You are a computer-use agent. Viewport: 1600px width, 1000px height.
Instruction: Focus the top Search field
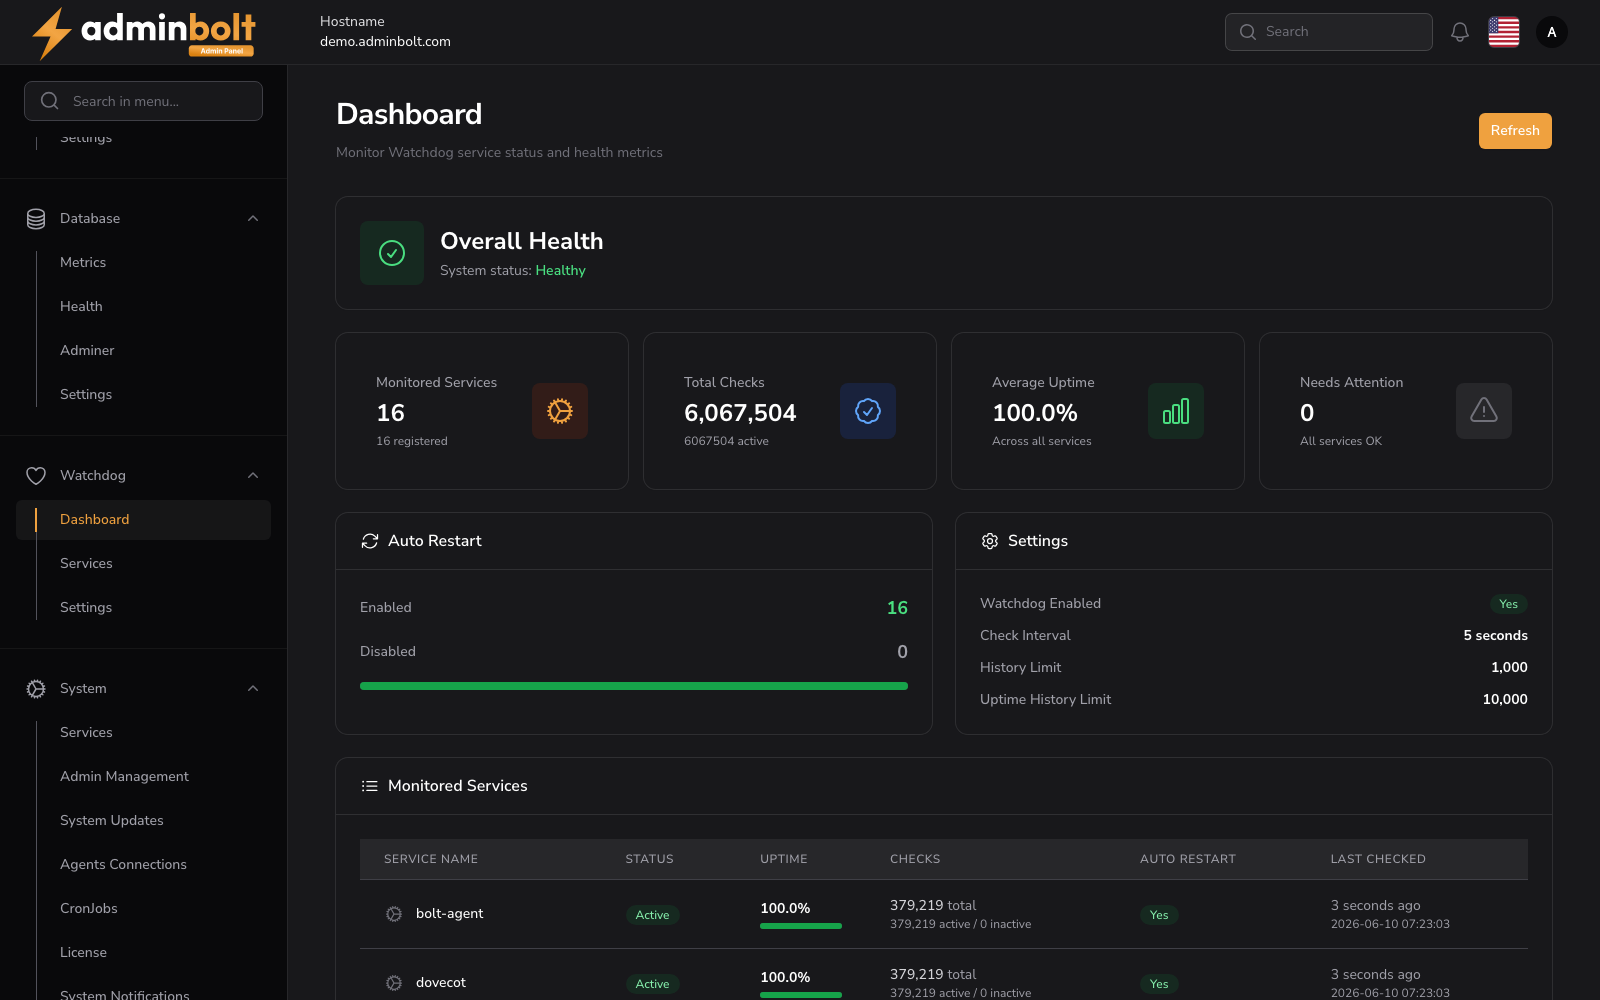[1329, 32]
